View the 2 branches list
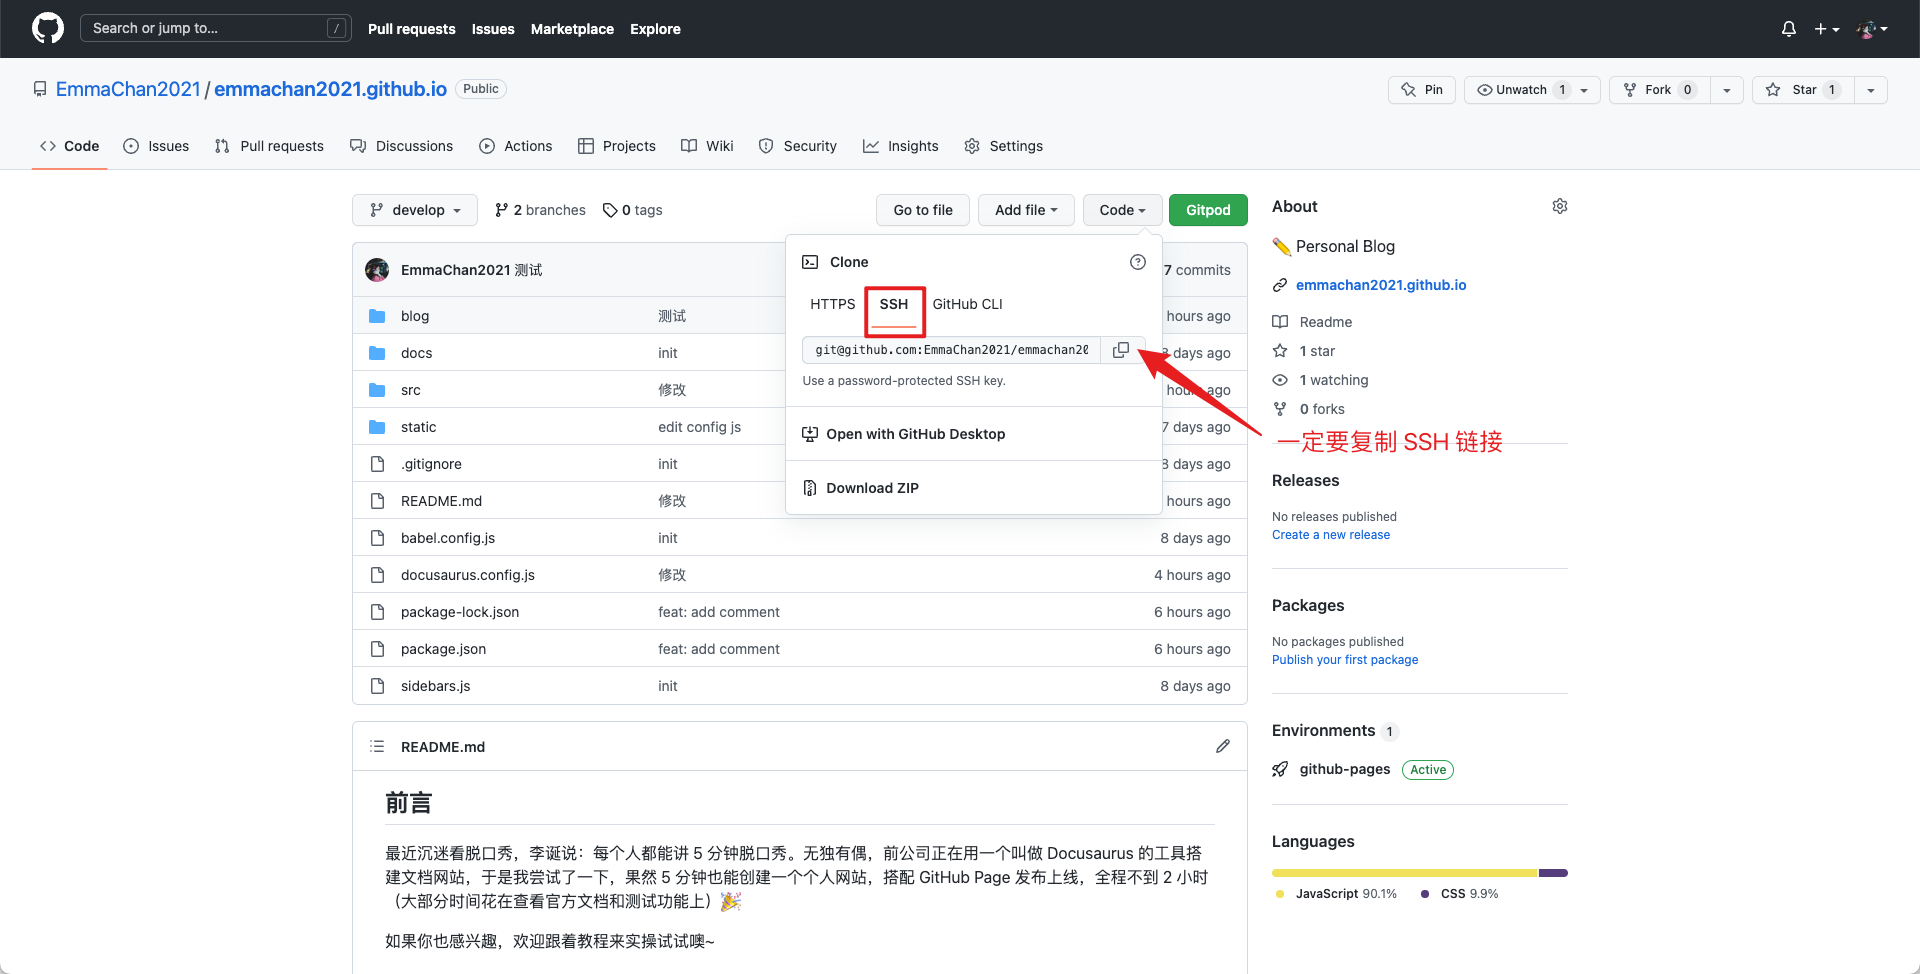Image resolution: width=1920 pixels, height=974 pixels. tap(540, 210)
